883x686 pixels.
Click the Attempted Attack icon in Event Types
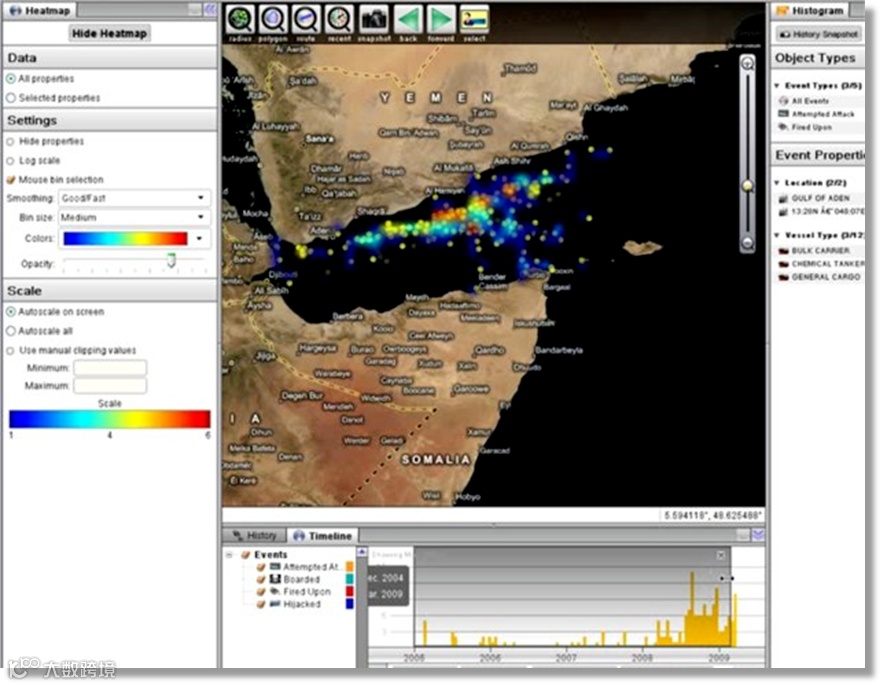(783, 114)
